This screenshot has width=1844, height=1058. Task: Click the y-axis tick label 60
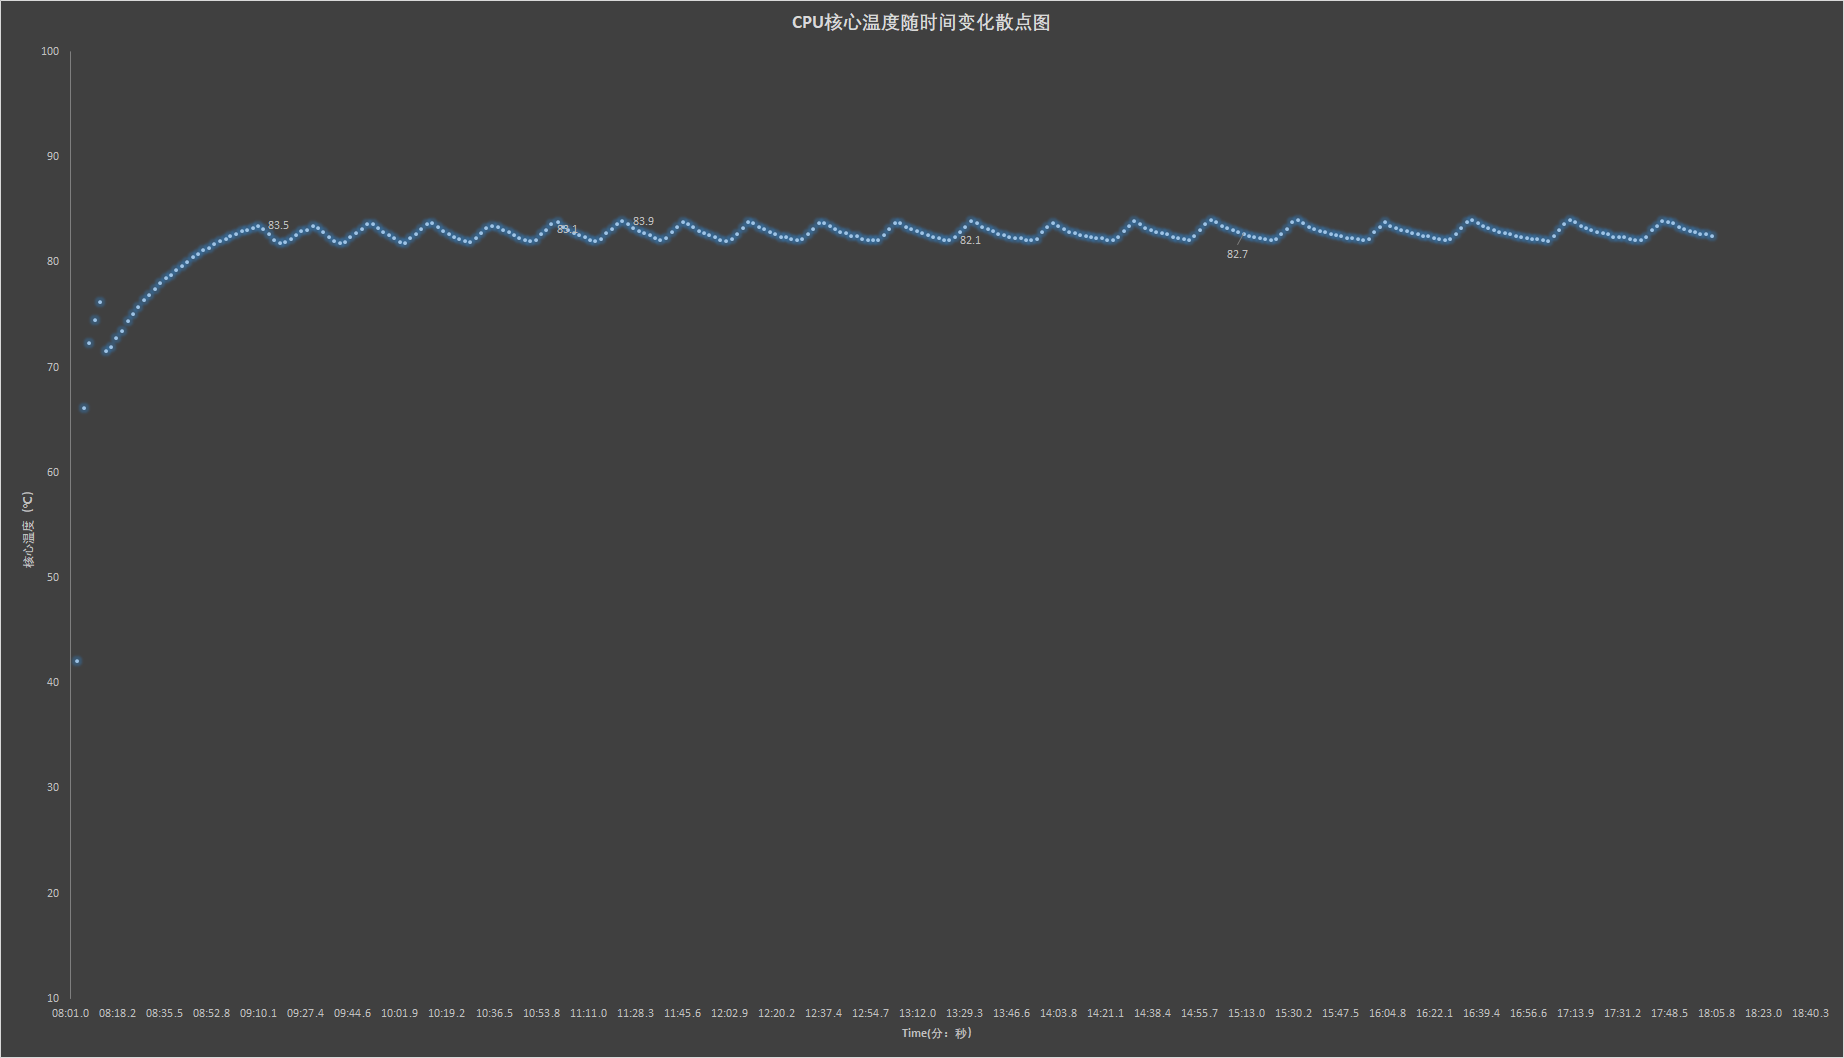[x=53, y=472]
